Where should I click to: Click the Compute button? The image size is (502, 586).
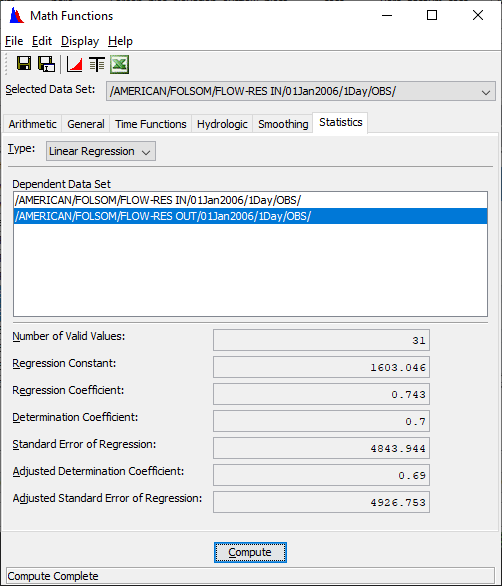point(250,552)
